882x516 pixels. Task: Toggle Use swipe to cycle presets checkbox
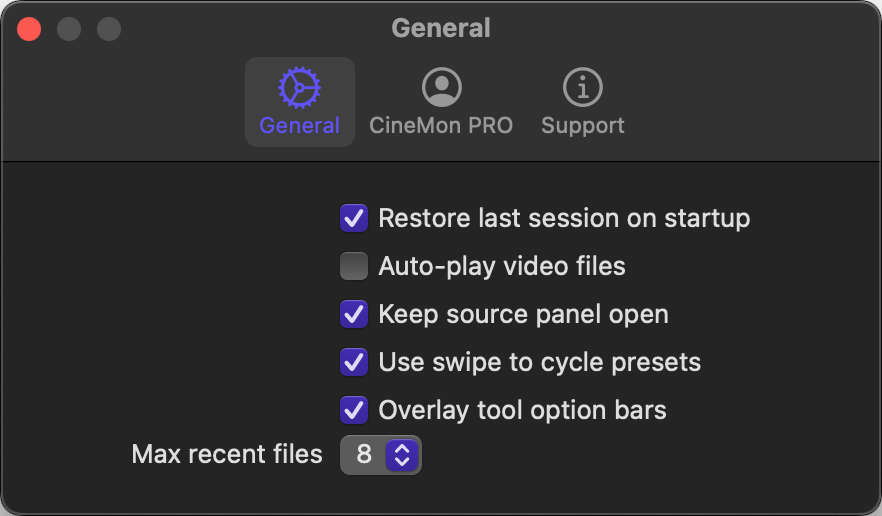point(354,362)
